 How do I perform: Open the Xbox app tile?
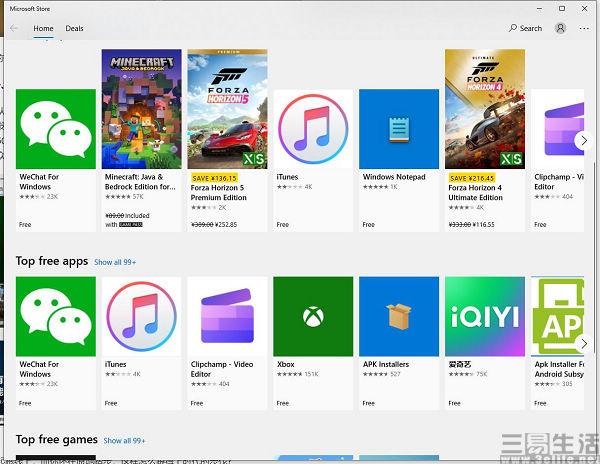313,316
